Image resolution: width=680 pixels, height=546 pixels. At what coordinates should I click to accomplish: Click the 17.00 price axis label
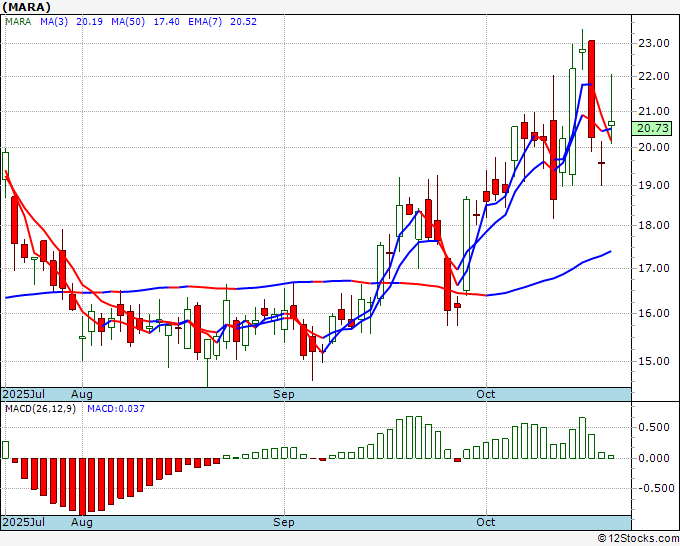point(654,268)
